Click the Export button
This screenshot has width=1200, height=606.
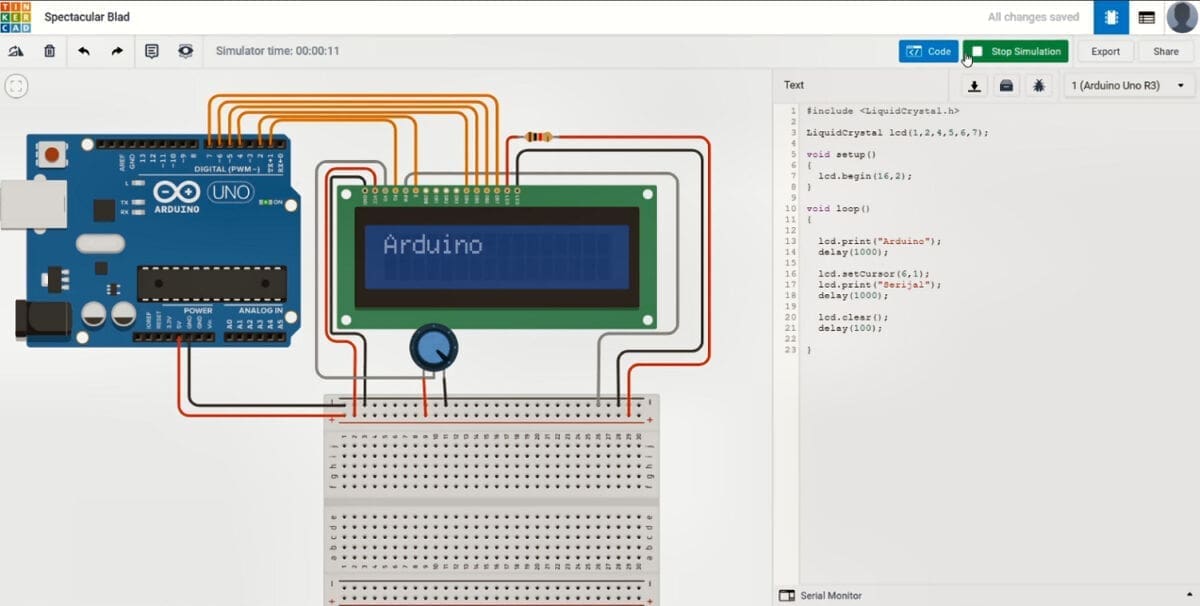point(1105,51)
